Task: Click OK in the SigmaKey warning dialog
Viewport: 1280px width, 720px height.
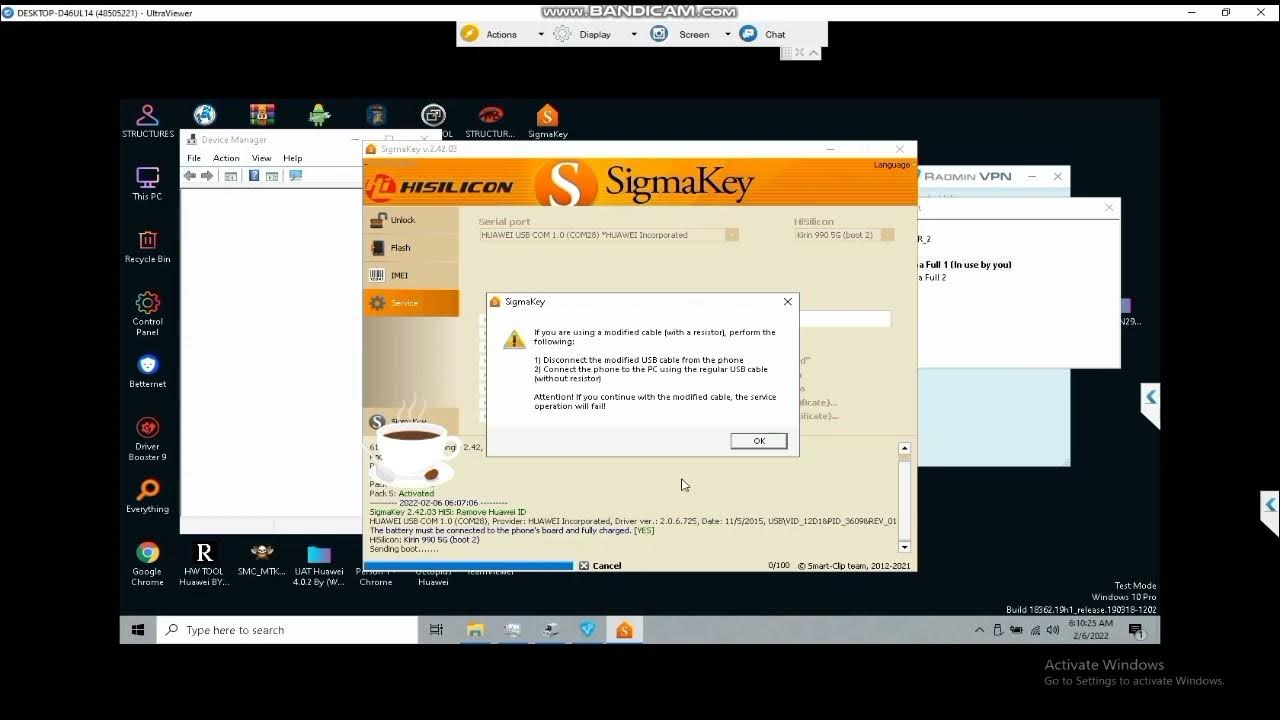Action: click(x=758, y=441)
